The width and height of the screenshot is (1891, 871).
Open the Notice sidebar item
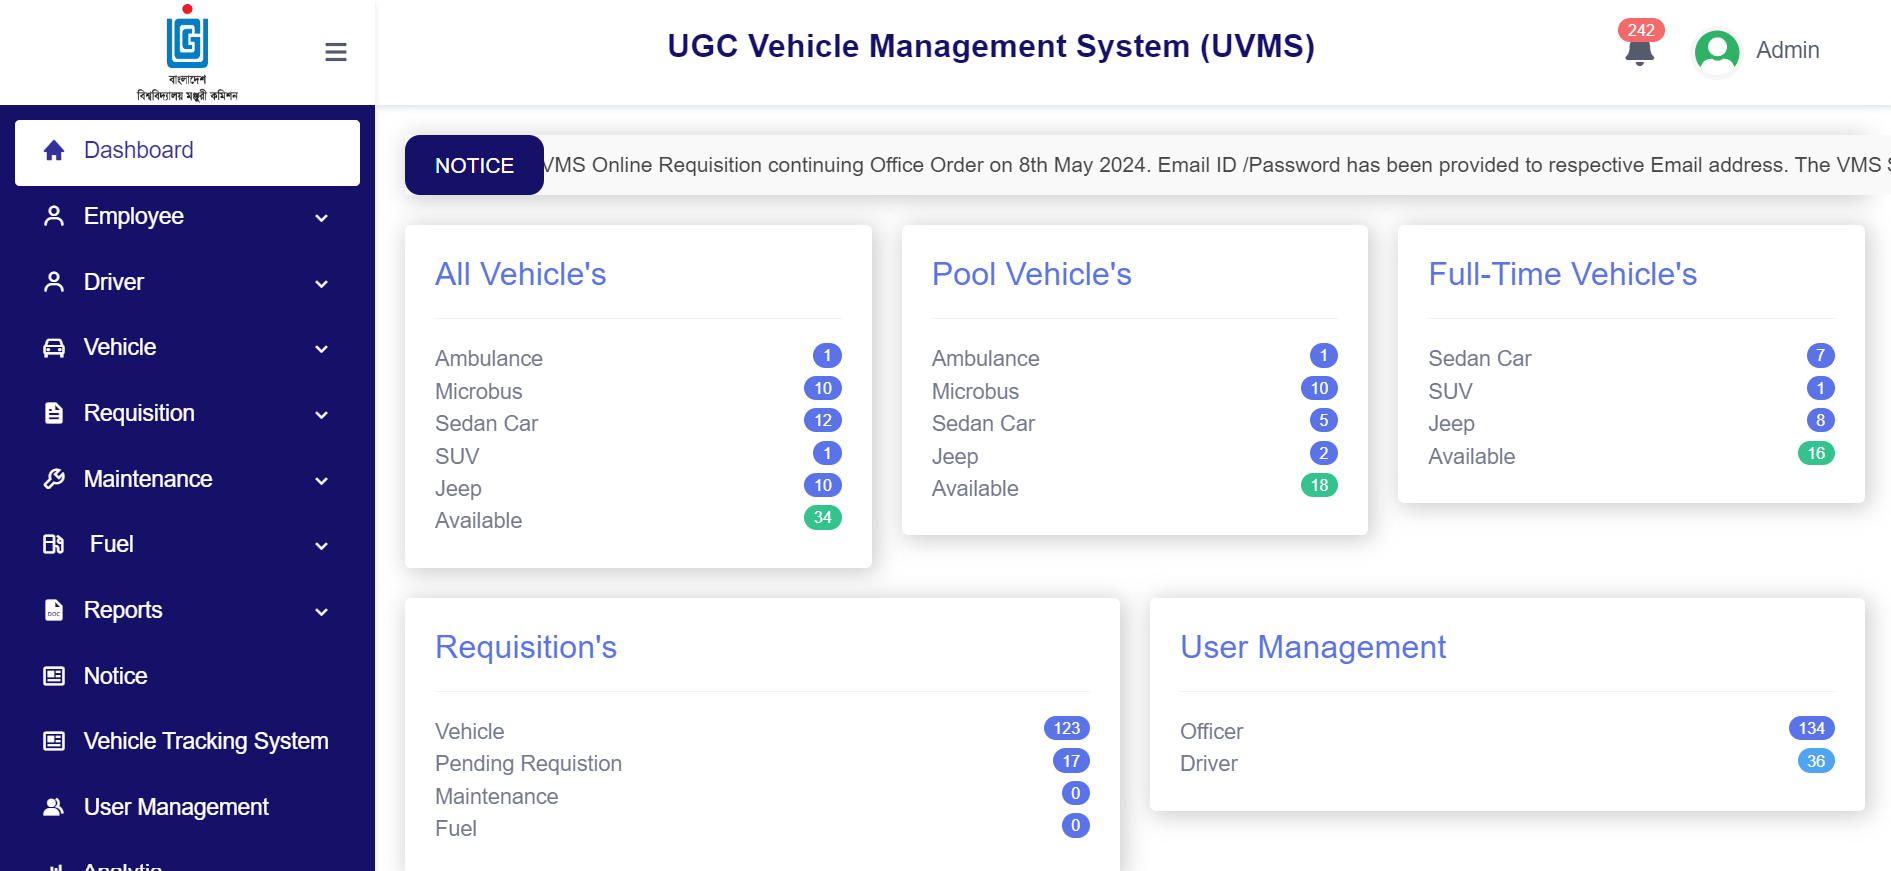pyautogui.click(x=187, y=676)
